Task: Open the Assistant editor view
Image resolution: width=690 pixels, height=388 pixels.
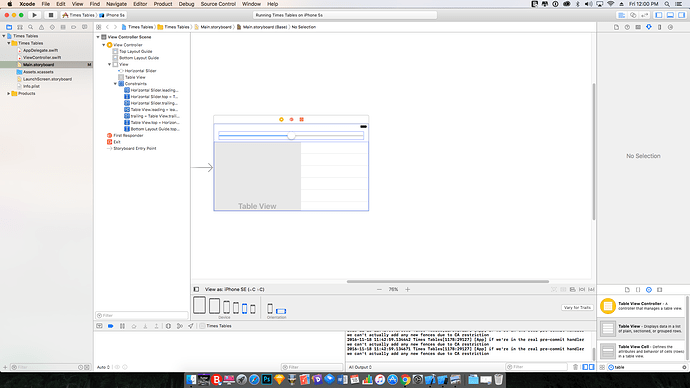Action: 633,15
